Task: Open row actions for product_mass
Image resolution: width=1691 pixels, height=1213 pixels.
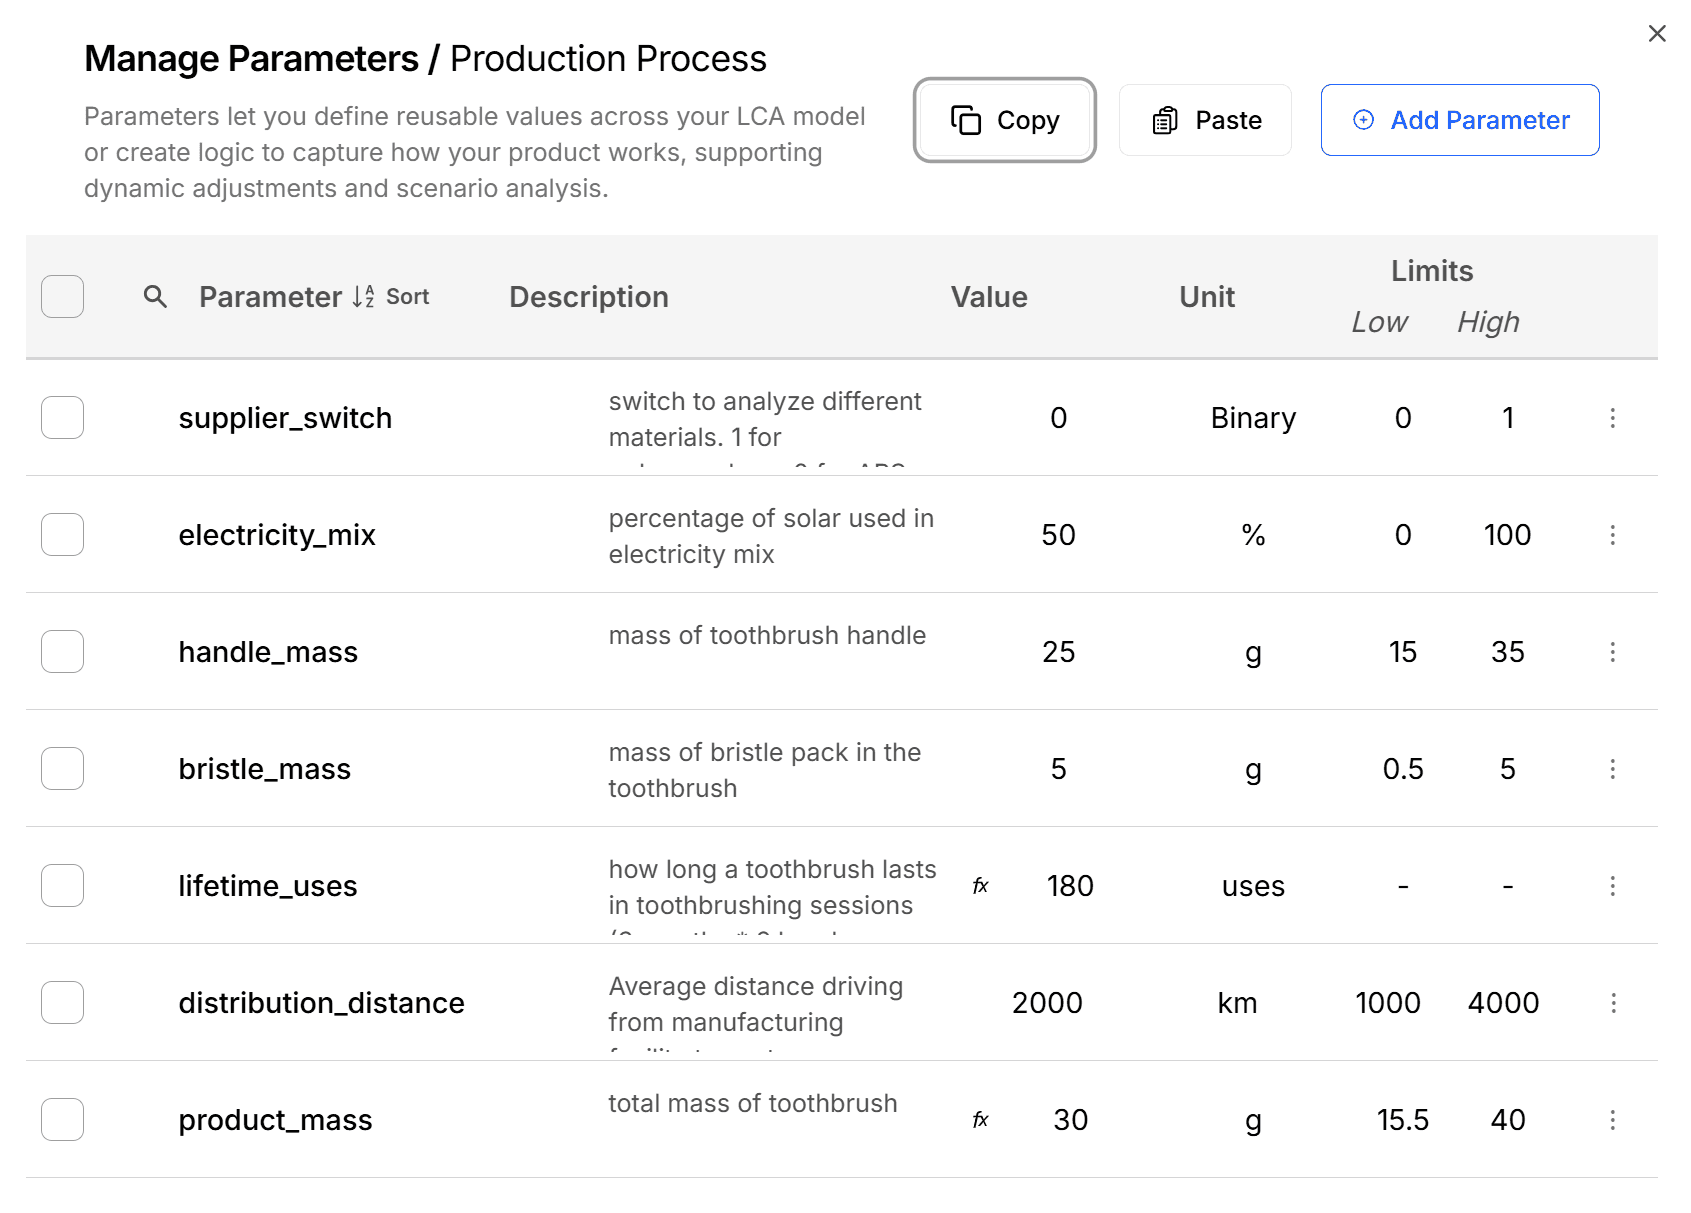Action: [x=1612, y=1120]
